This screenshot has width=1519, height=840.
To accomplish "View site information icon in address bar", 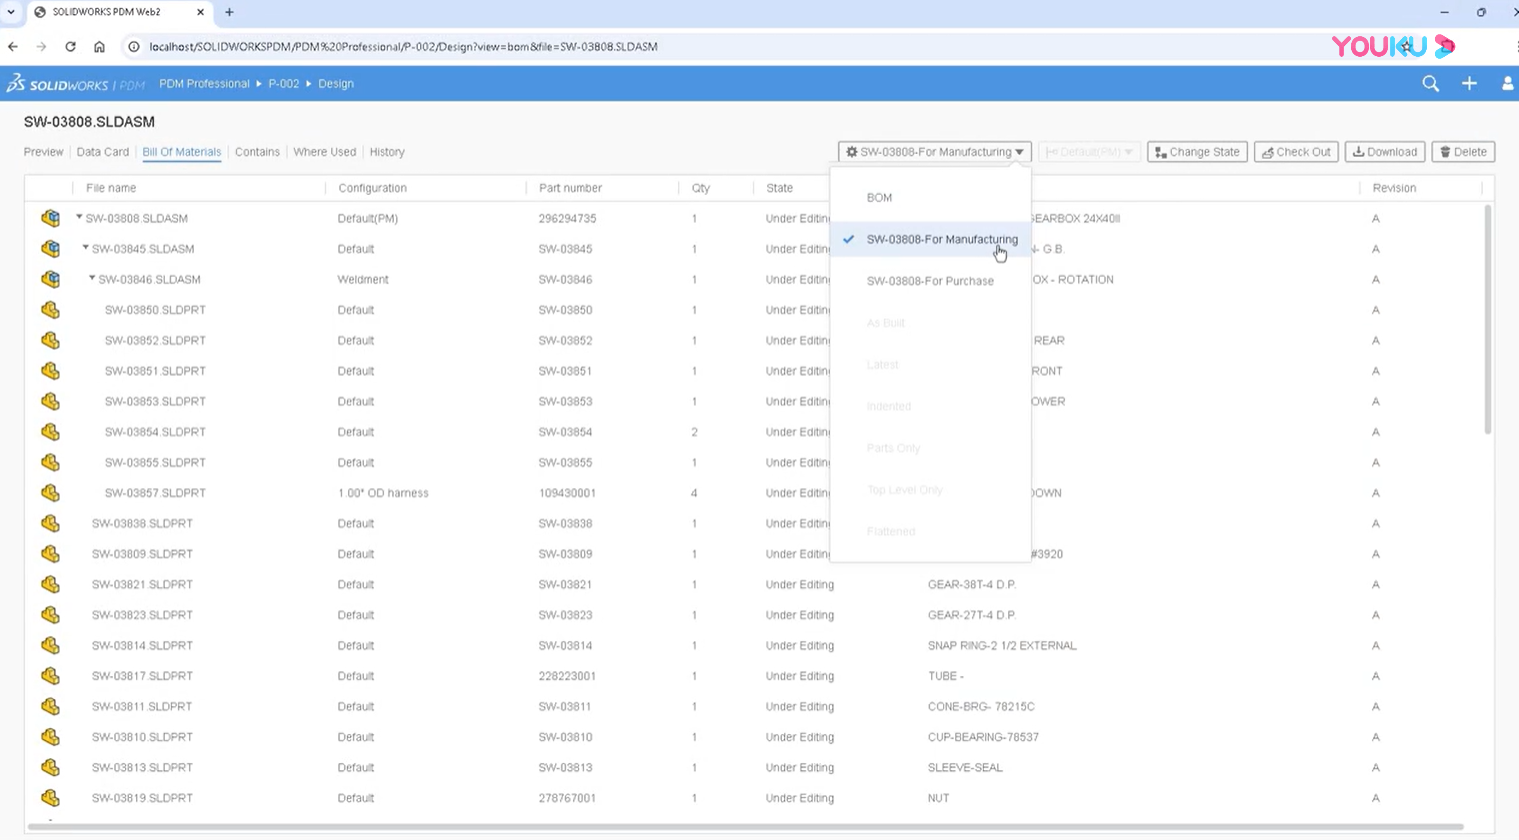I will click(134, 46).
